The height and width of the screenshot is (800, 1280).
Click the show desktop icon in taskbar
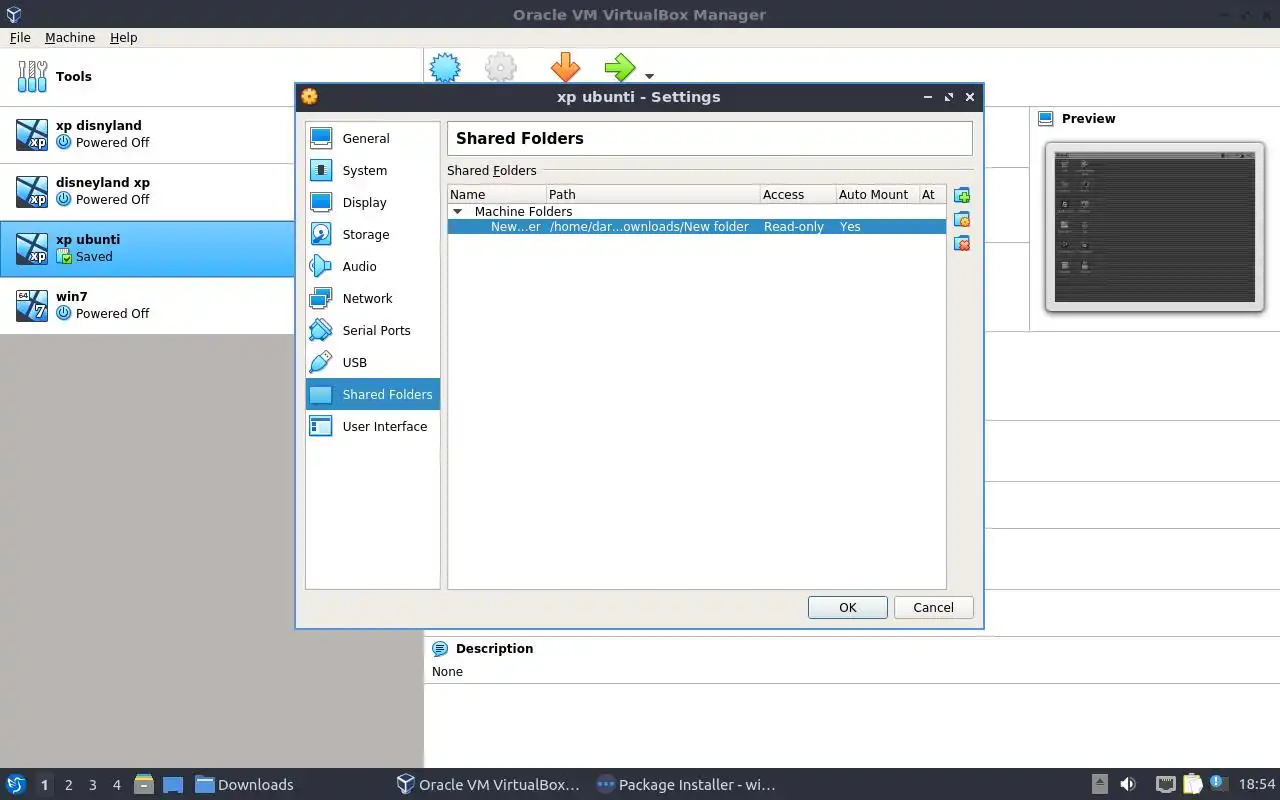tap(173, 785)
